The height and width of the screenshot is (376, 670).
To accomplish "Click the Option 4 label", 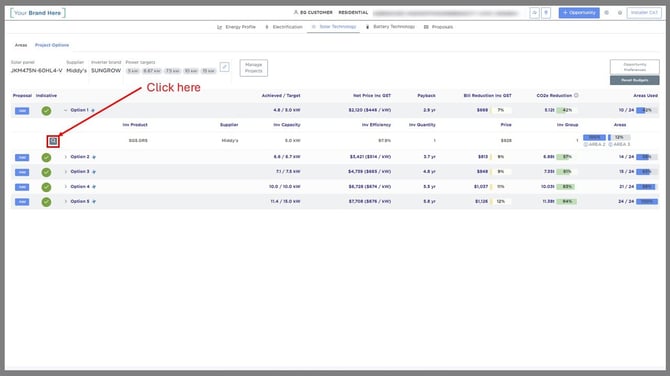I will coord(80,187).
